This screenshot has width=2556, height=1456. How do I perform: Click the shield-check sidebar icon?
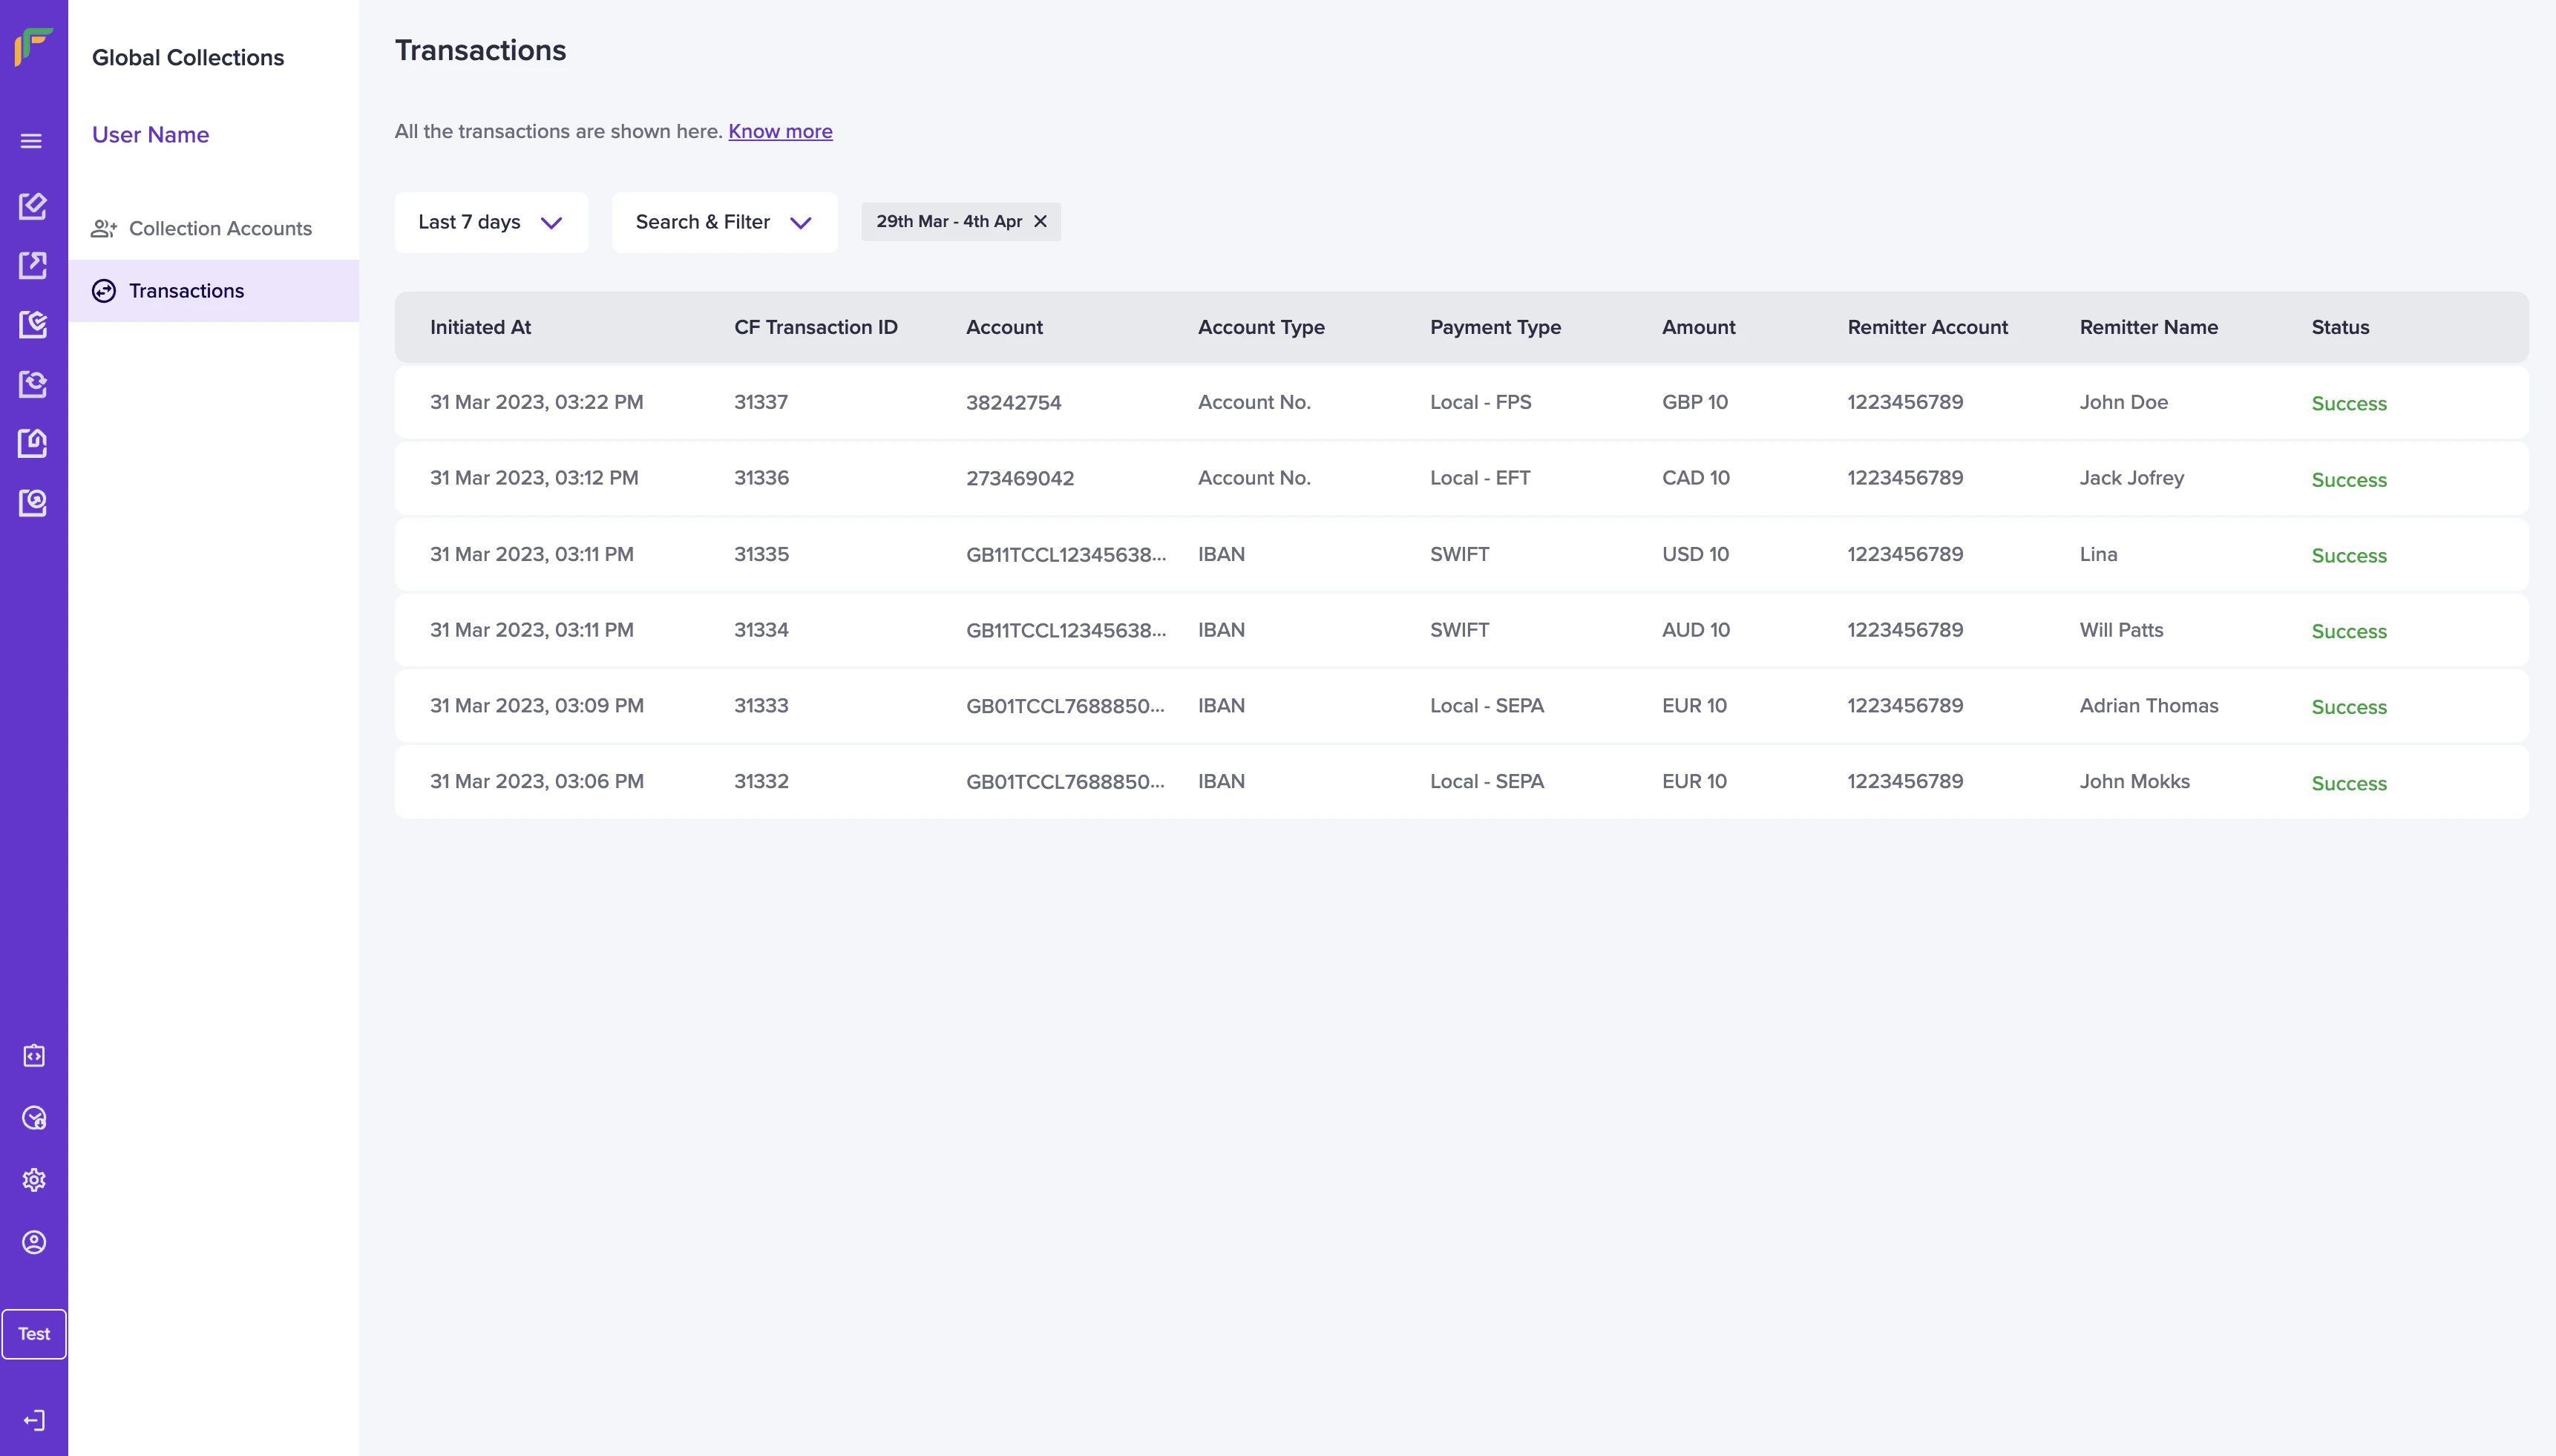(x=33, y=324)
